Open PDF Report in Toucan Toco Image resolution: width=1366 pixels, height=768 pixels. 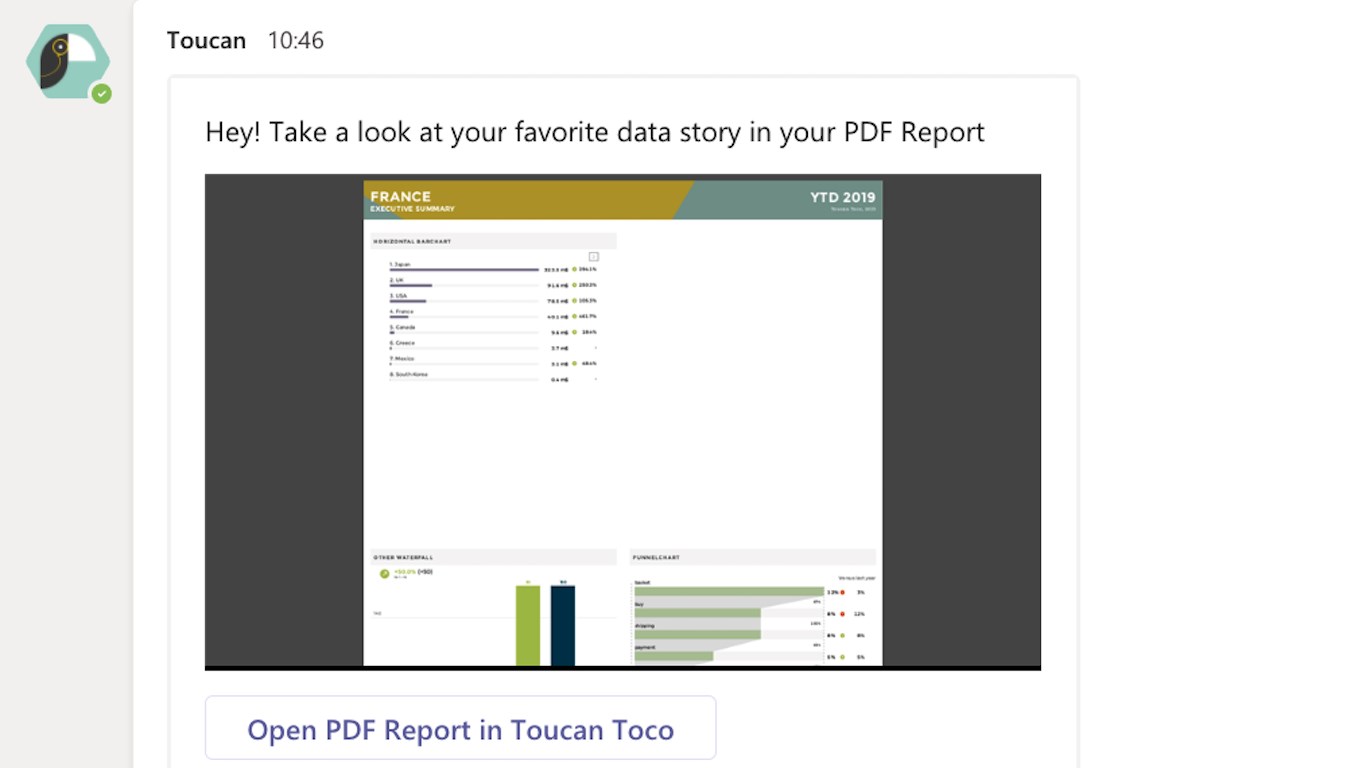pyautogui.click(x=460, y=729)
